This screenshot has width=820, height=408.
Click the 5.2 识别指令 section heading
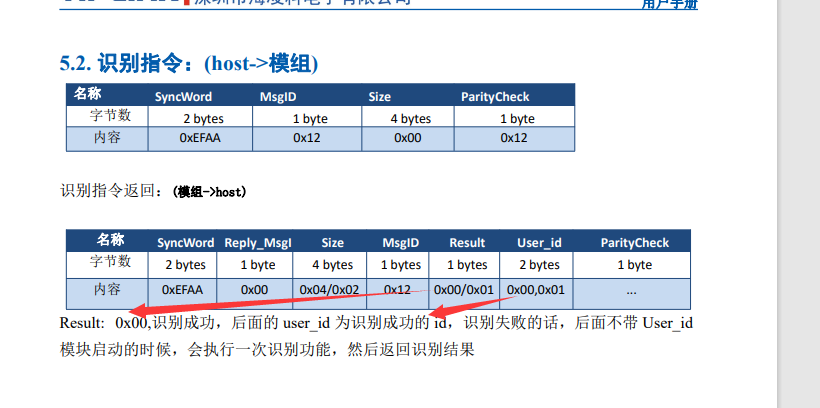click(x=189, y=64)
